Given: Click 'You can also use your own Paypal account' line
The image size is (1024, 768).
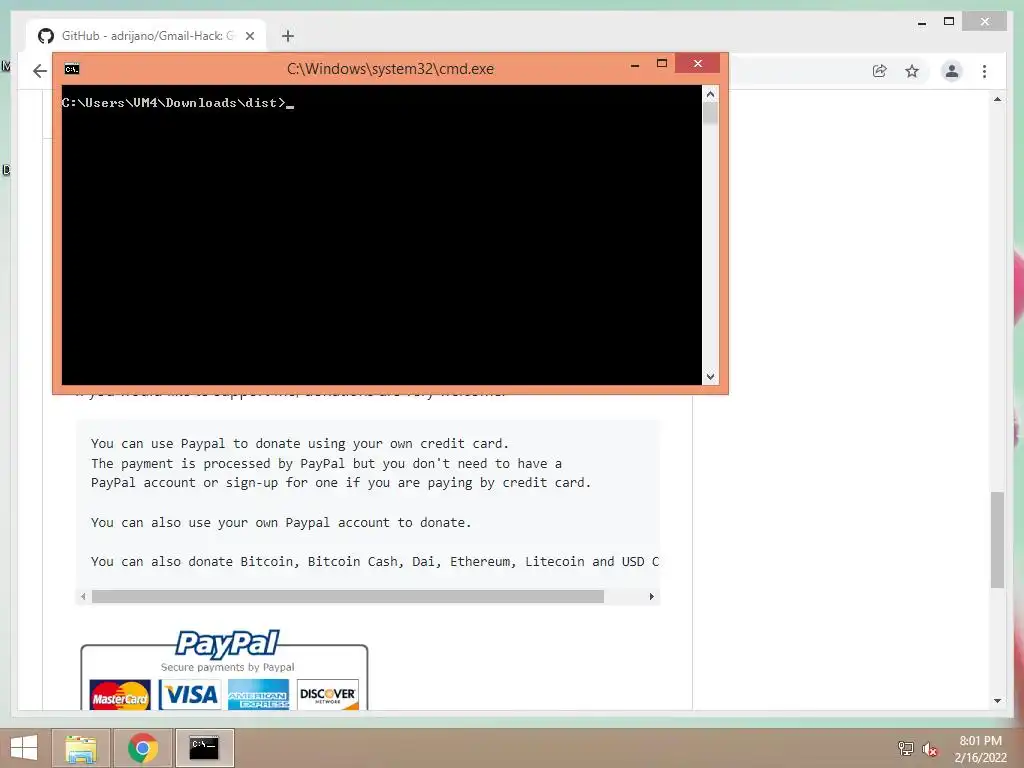Looking at the screenshot, I should (281, 522).
